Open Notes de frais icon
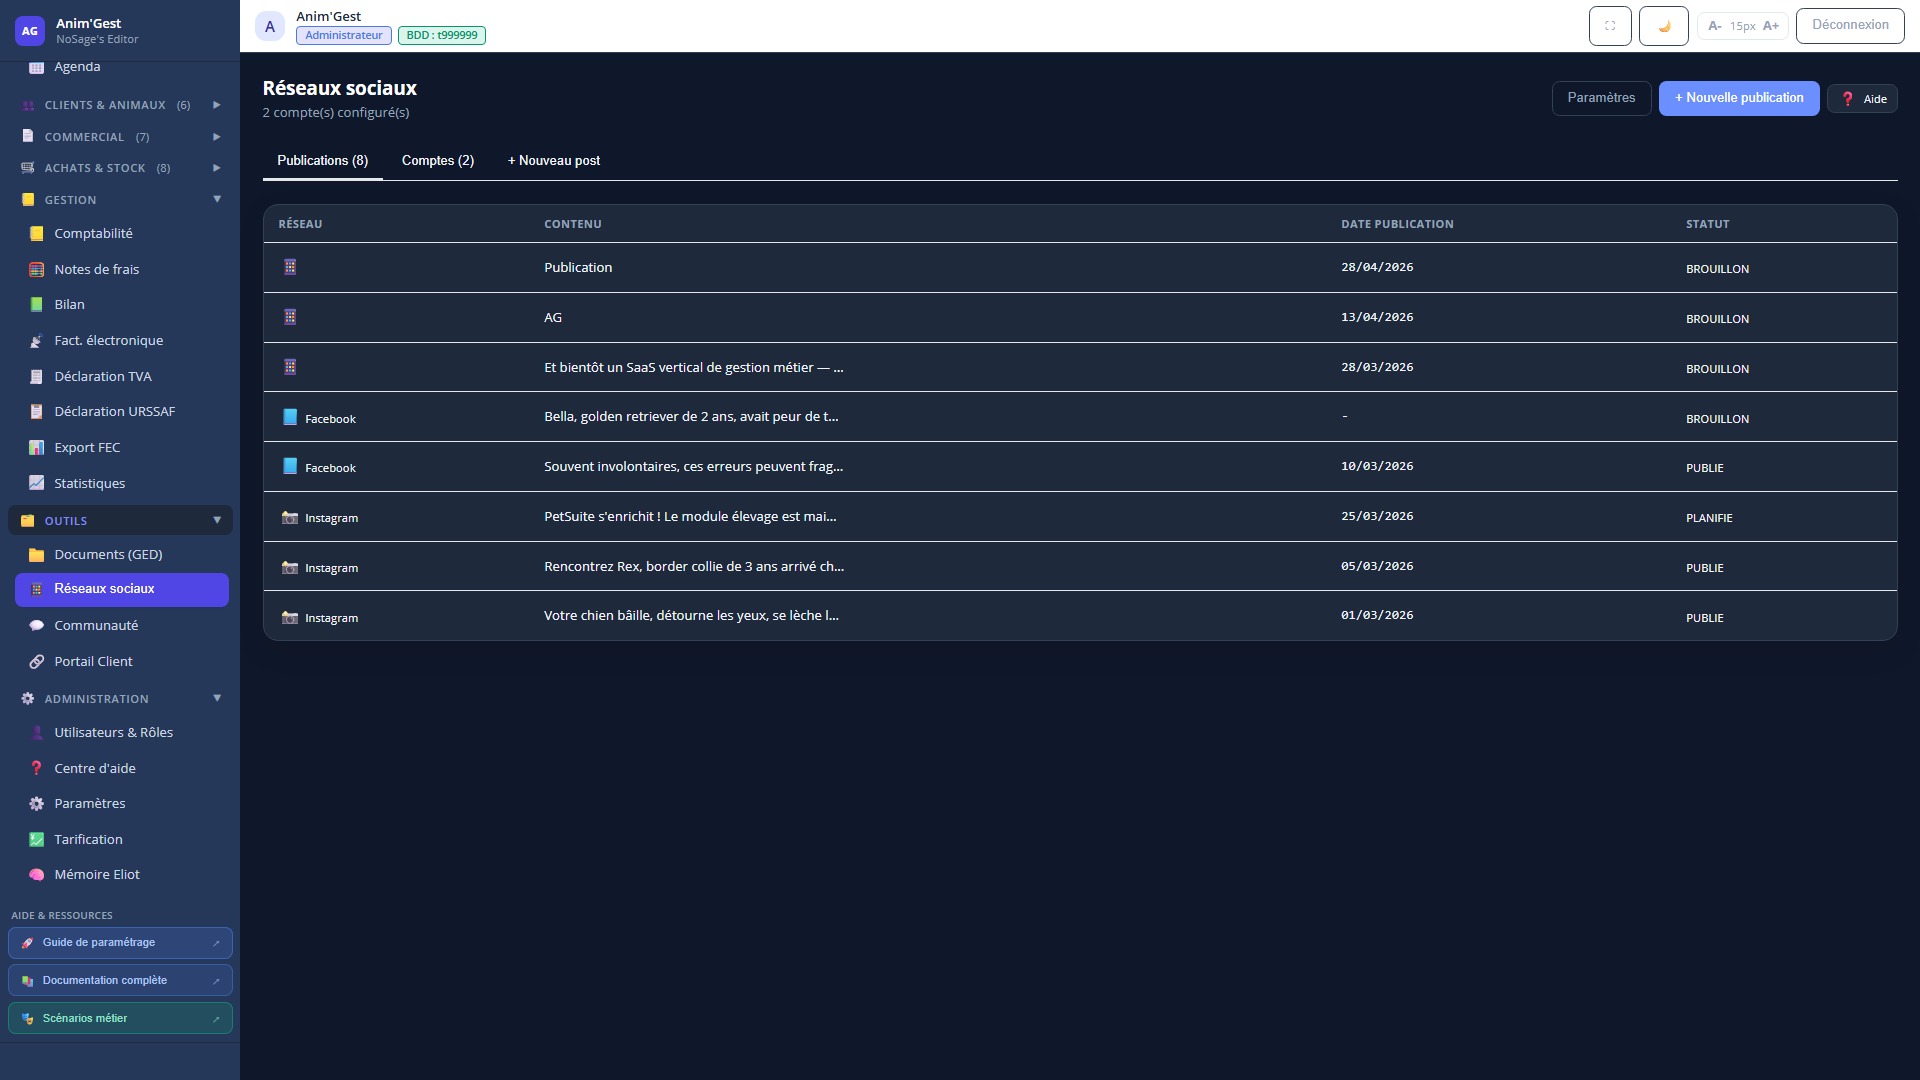1920x1080 pixels. 37,270
